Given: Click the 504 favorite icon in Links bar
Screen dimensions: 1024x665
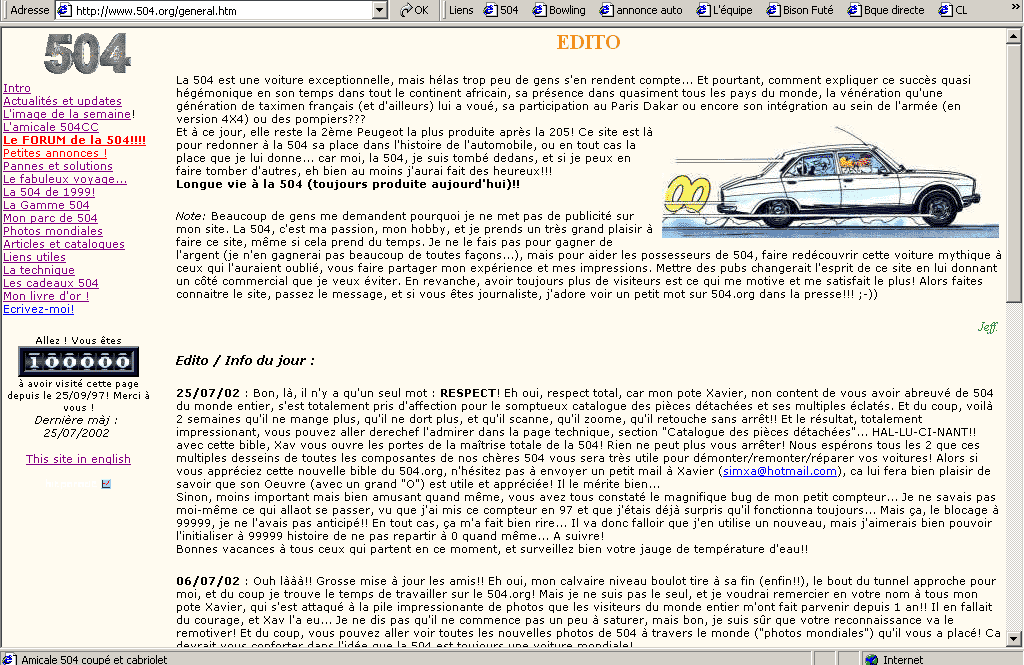Looking at the screenshot, I should coord(501,10).
